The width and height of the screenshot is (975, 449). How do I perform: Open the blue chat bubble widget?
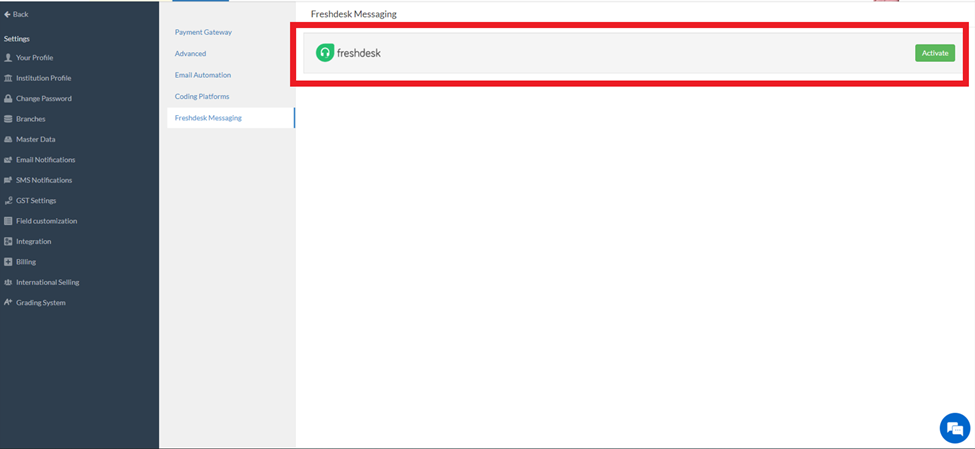(x=954, y=428)
